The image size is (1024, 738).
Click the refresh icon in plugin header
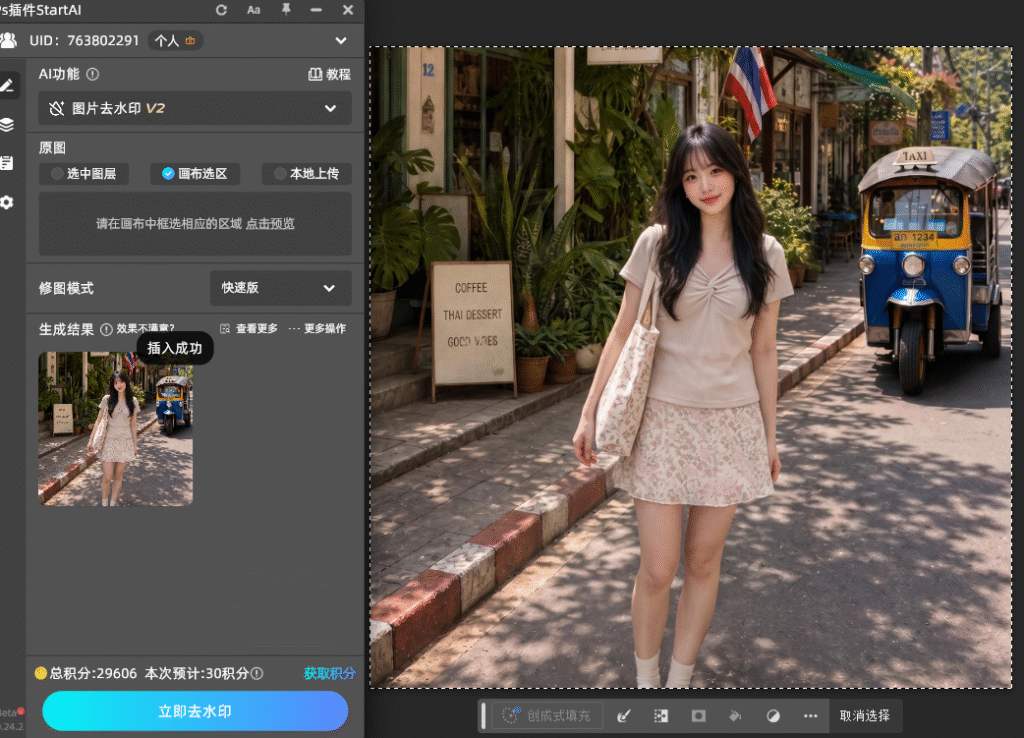coord(221,10)
